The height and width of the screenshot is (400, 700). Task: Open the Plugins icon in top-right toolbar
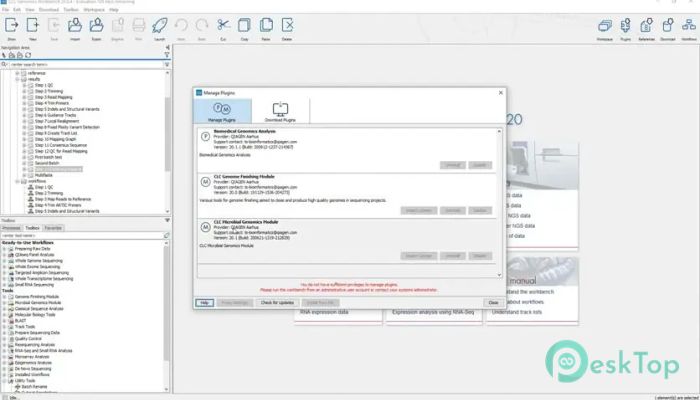coord(626,25)
